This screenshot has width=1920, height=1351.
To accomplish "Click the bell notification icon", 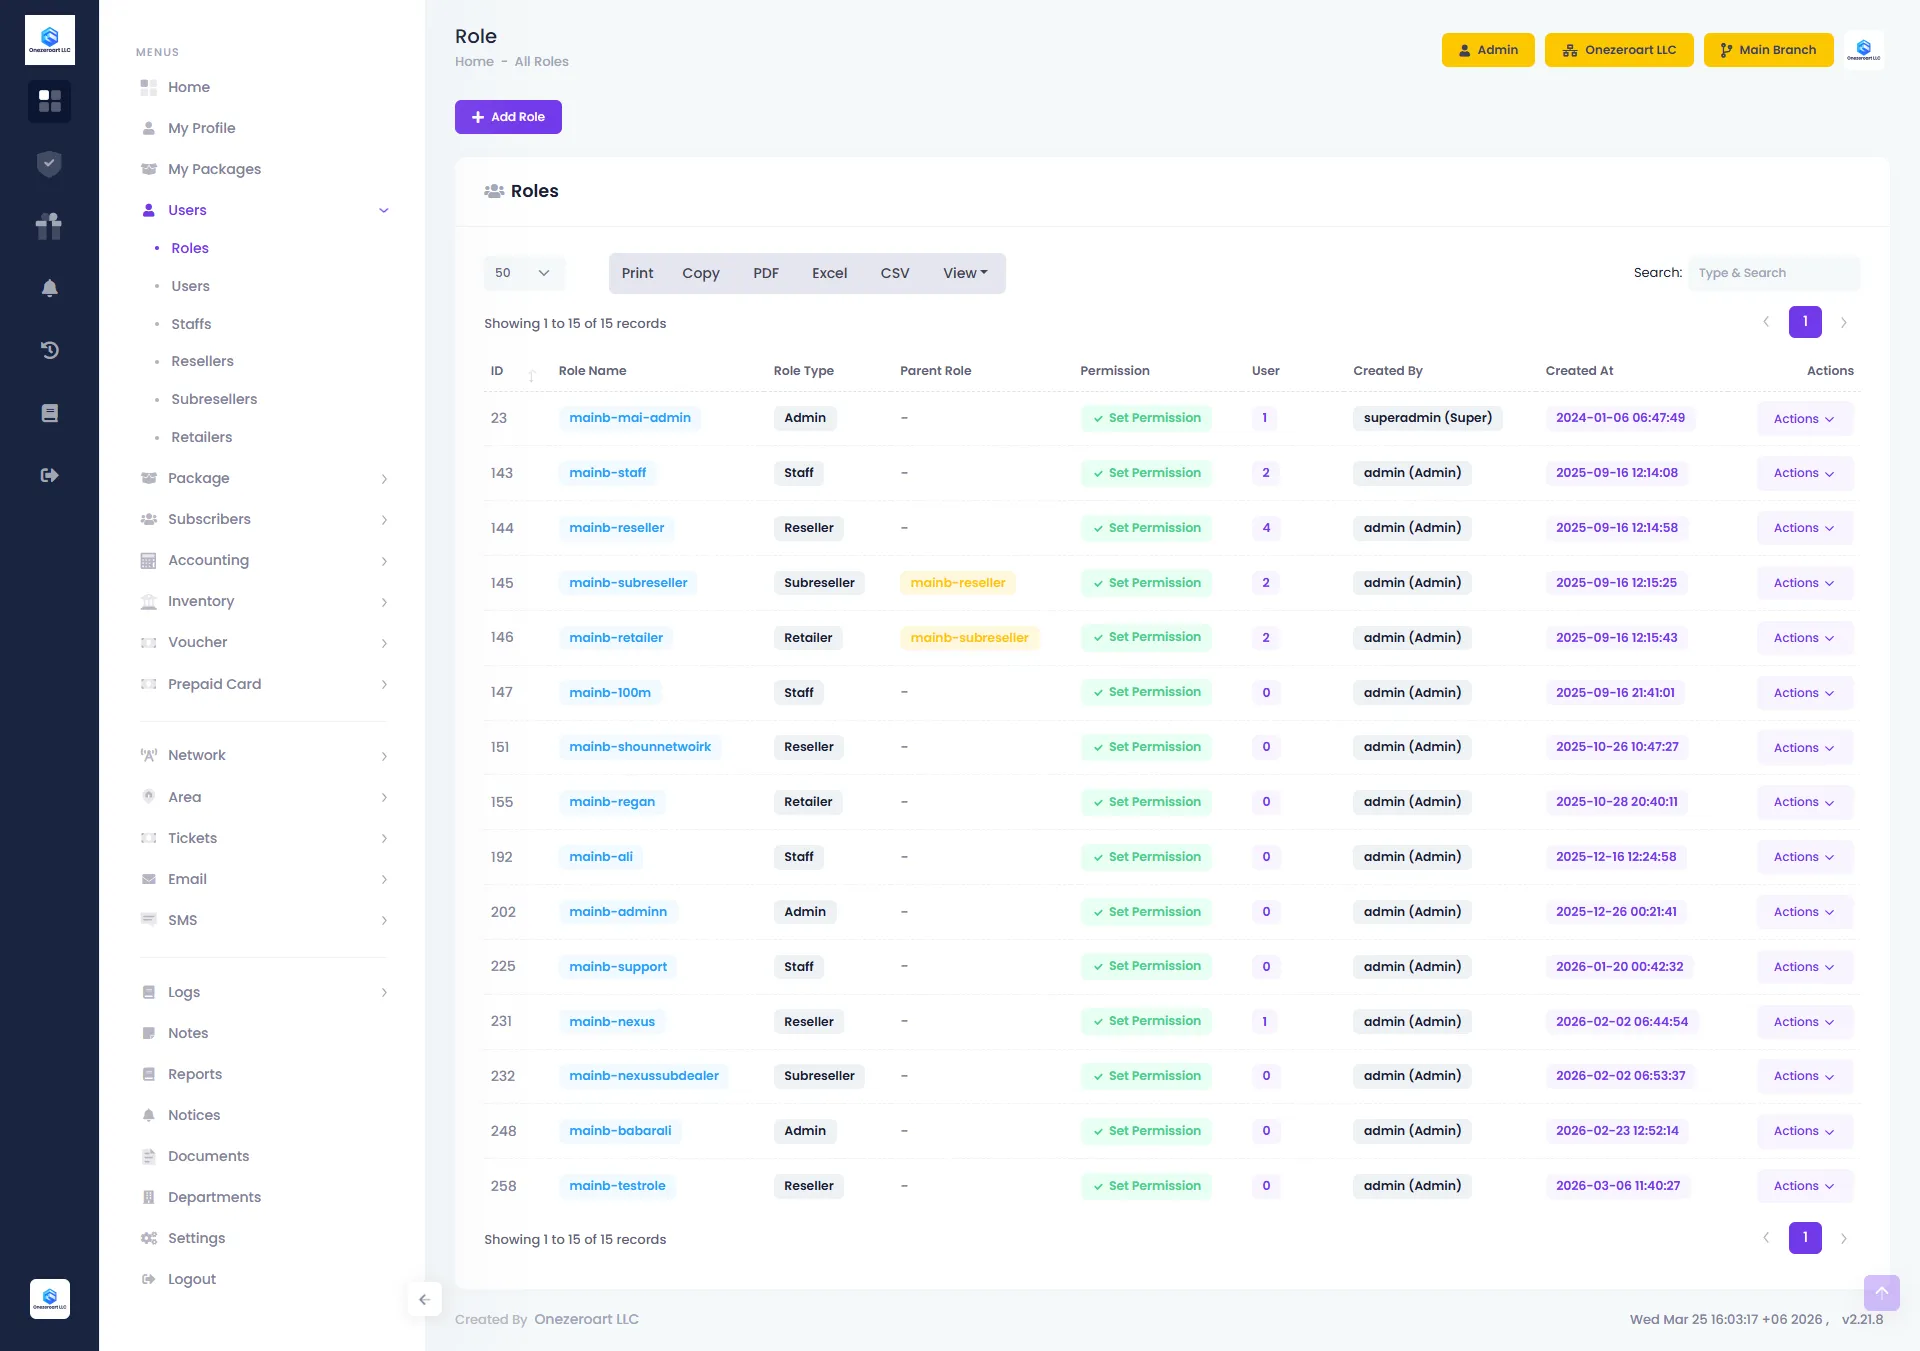I will coord(49,287).
